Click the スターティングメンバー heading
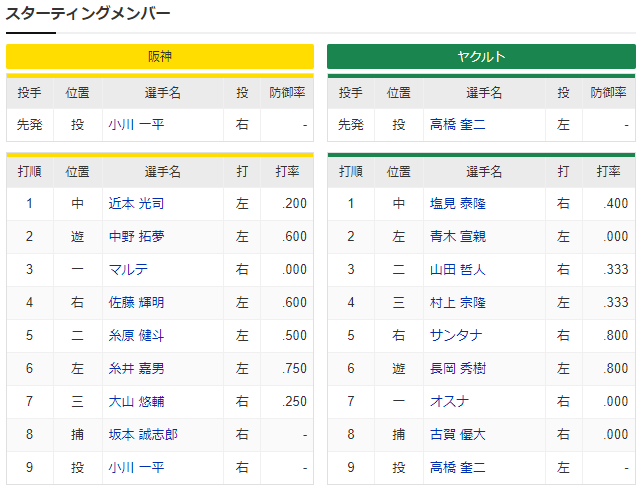The width and height of the screenshot is (640, 489). click(88, 14)
